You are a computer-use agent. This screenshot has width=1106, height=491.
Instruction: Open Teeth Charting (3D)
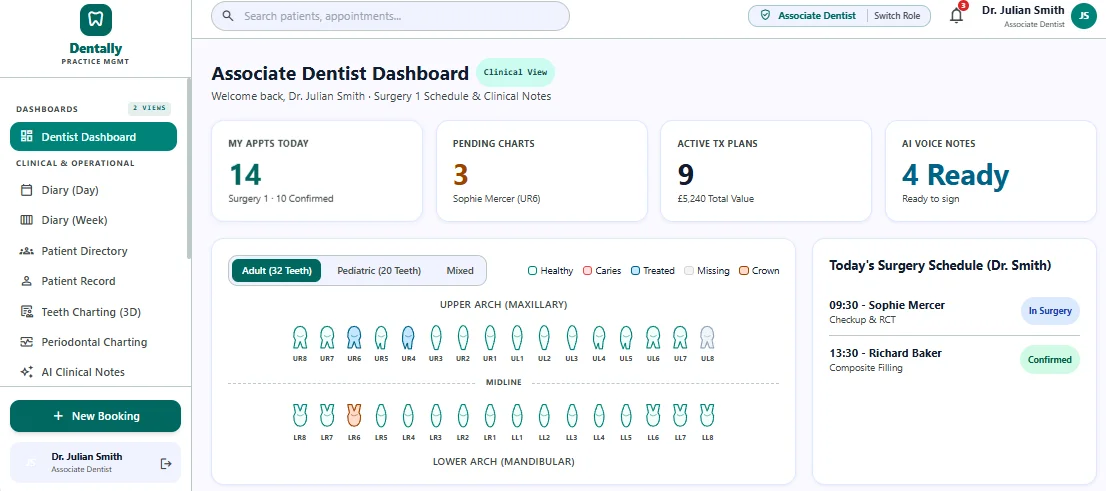coord(93,311)
